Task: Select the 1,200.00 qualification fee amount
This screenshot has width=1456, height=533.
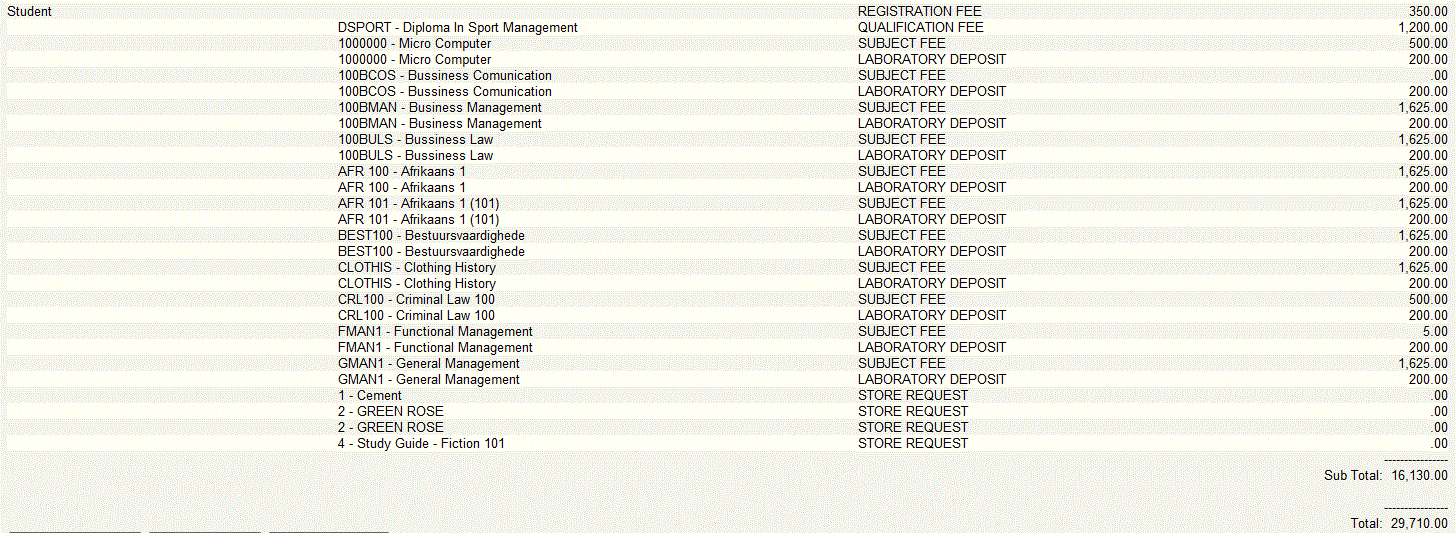Action: [x=1422, y=28]
